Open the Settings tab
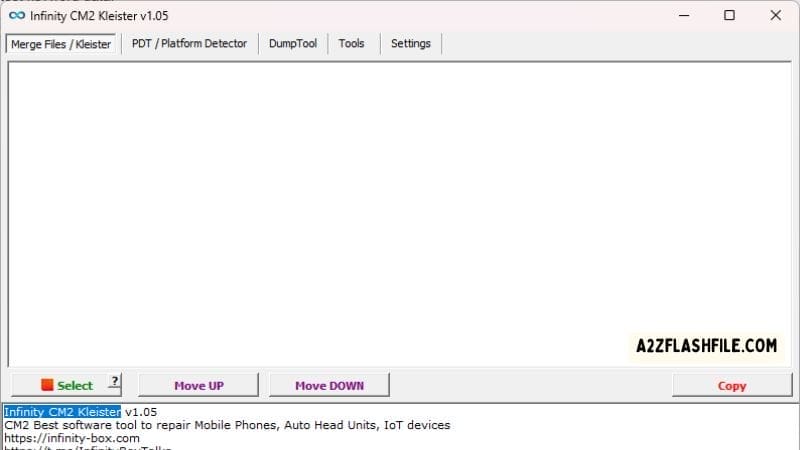Screen dimensions: 800x450 (x=411, y=44)
